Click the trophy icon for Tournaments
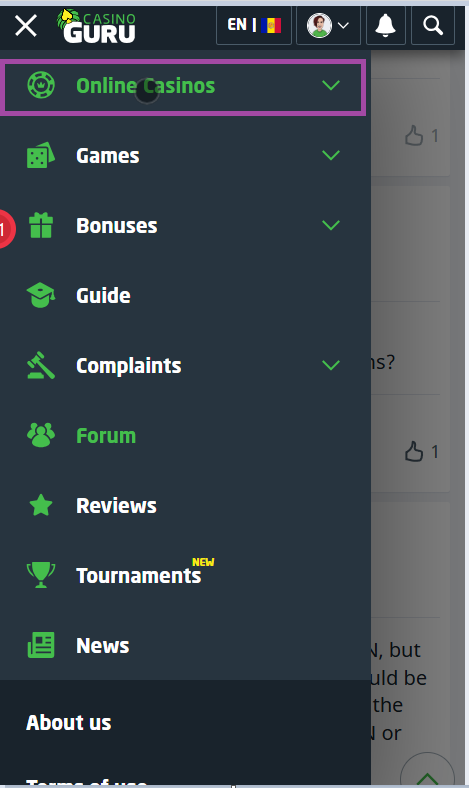This screenshot has height=788, width=469. (x=41, y=575)
